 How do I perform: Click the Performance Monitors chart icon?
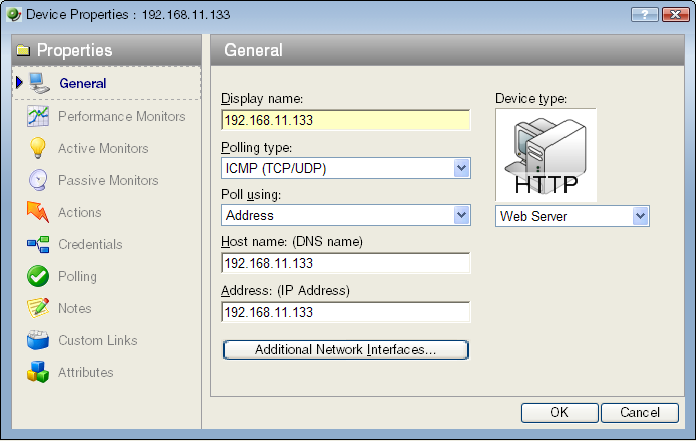(38, 116)
